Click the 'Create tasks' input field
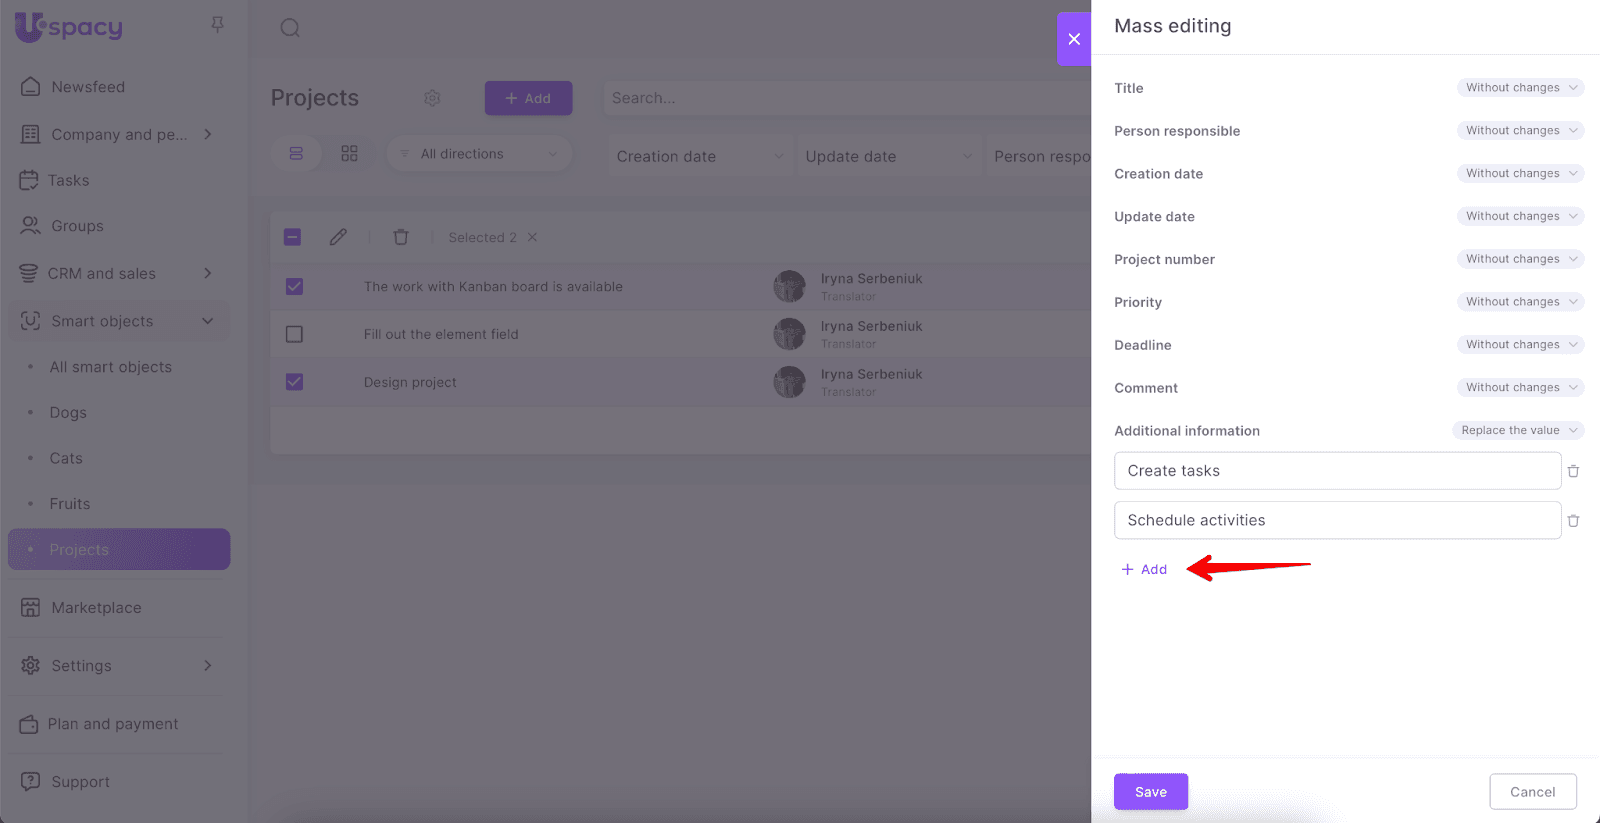 pos(1337,471)
